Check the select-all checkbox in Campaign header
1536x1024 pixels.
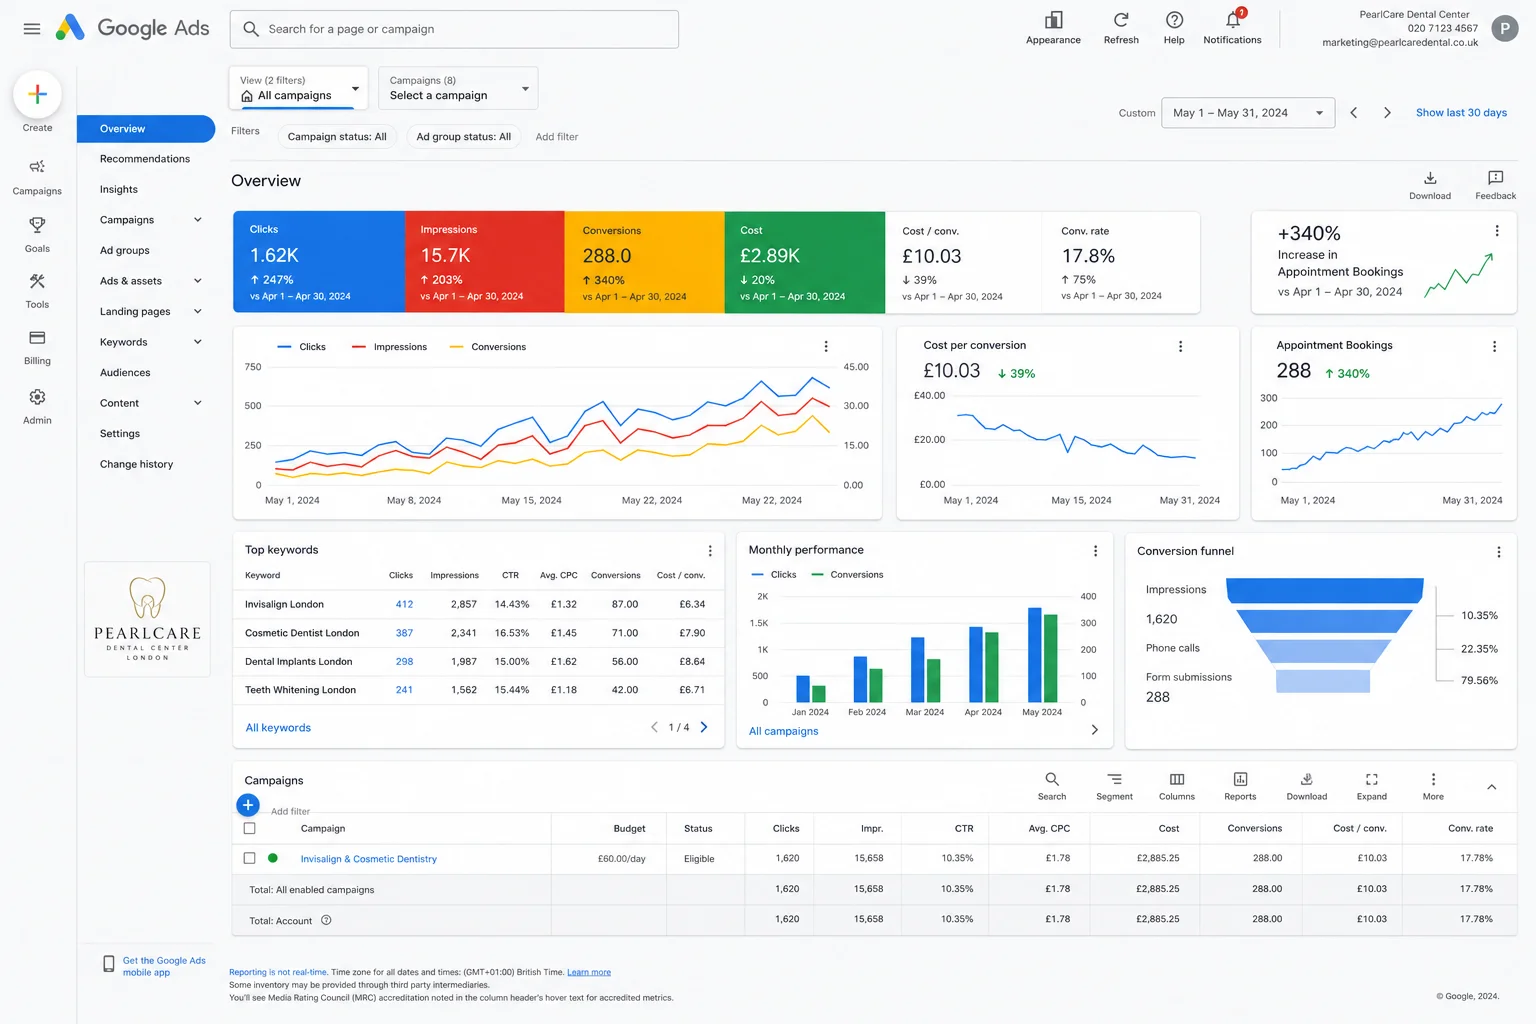pyautogui.click(x=250, y=828)
